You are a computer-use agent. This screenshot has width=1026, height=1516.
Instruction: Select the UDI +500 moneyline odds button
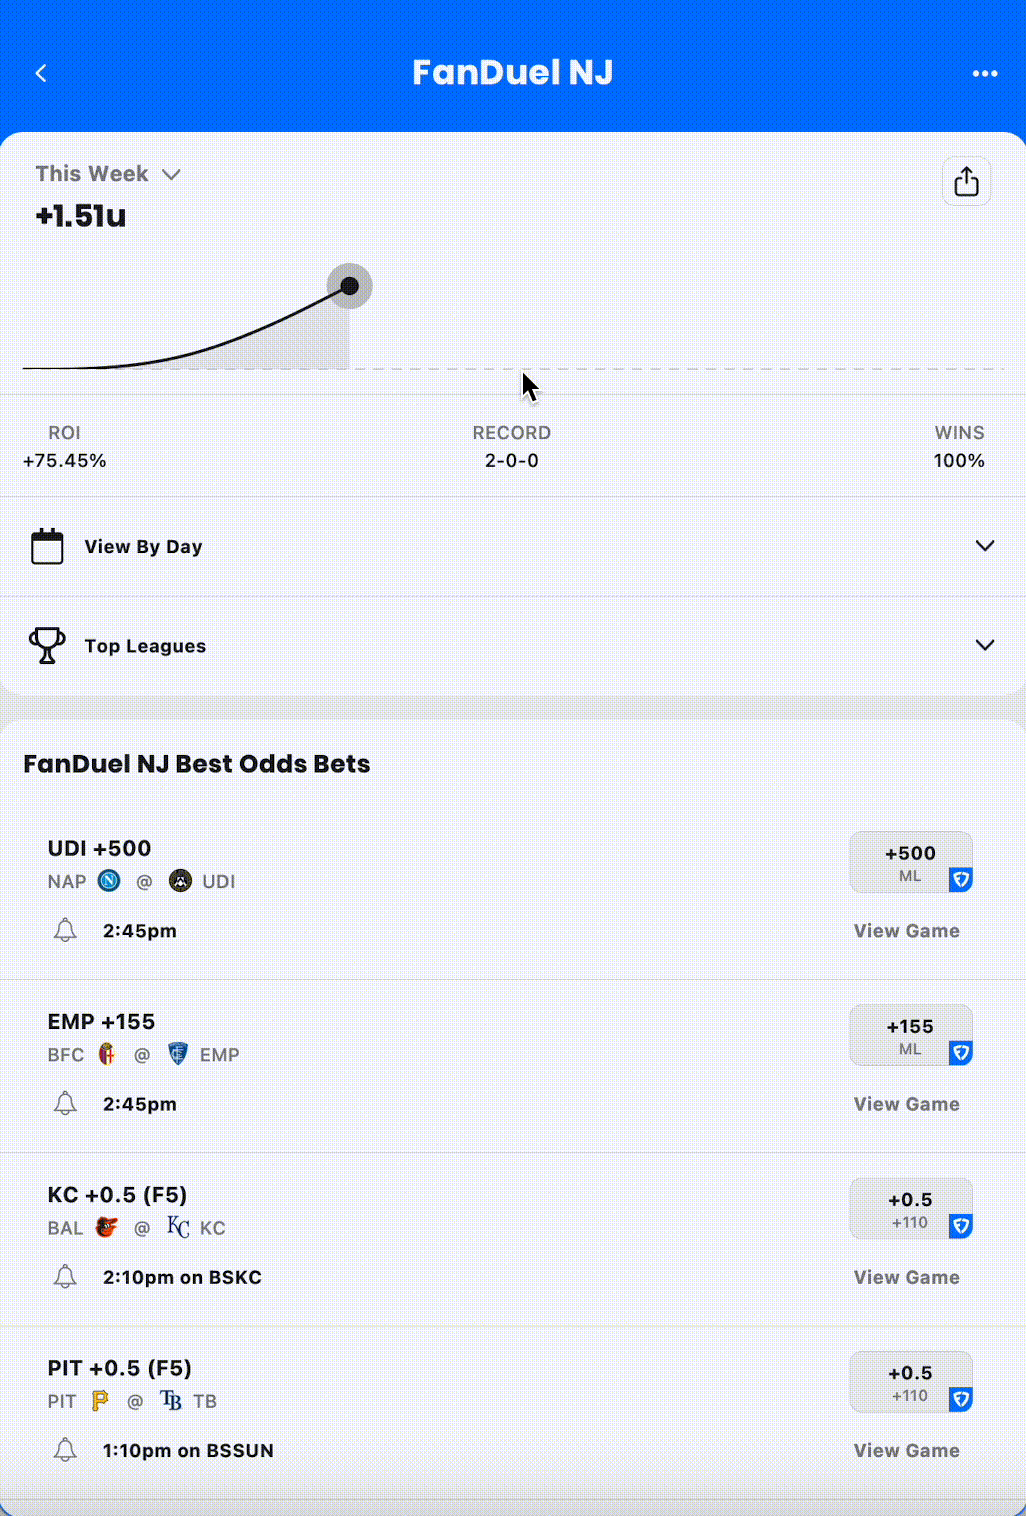tap(910, 862)
